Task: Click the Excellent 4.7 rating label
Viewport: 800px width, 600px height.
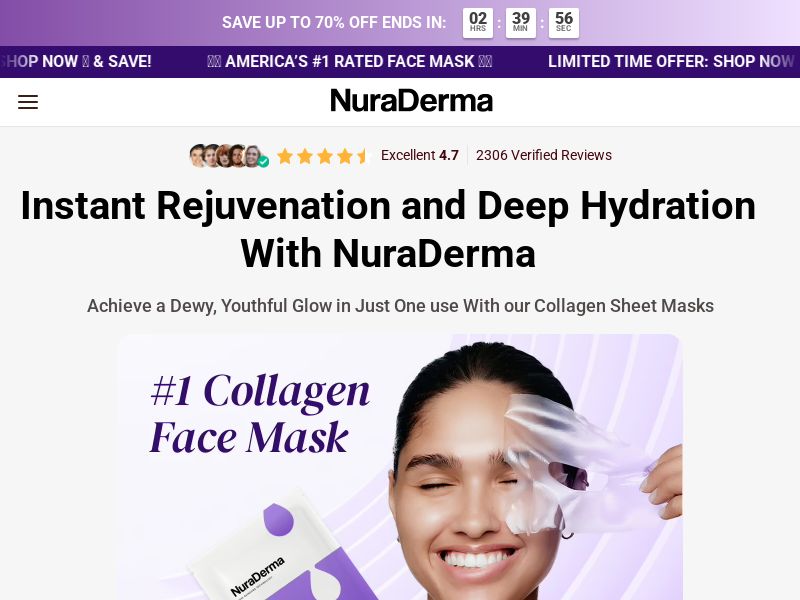Action: (419, 155)
